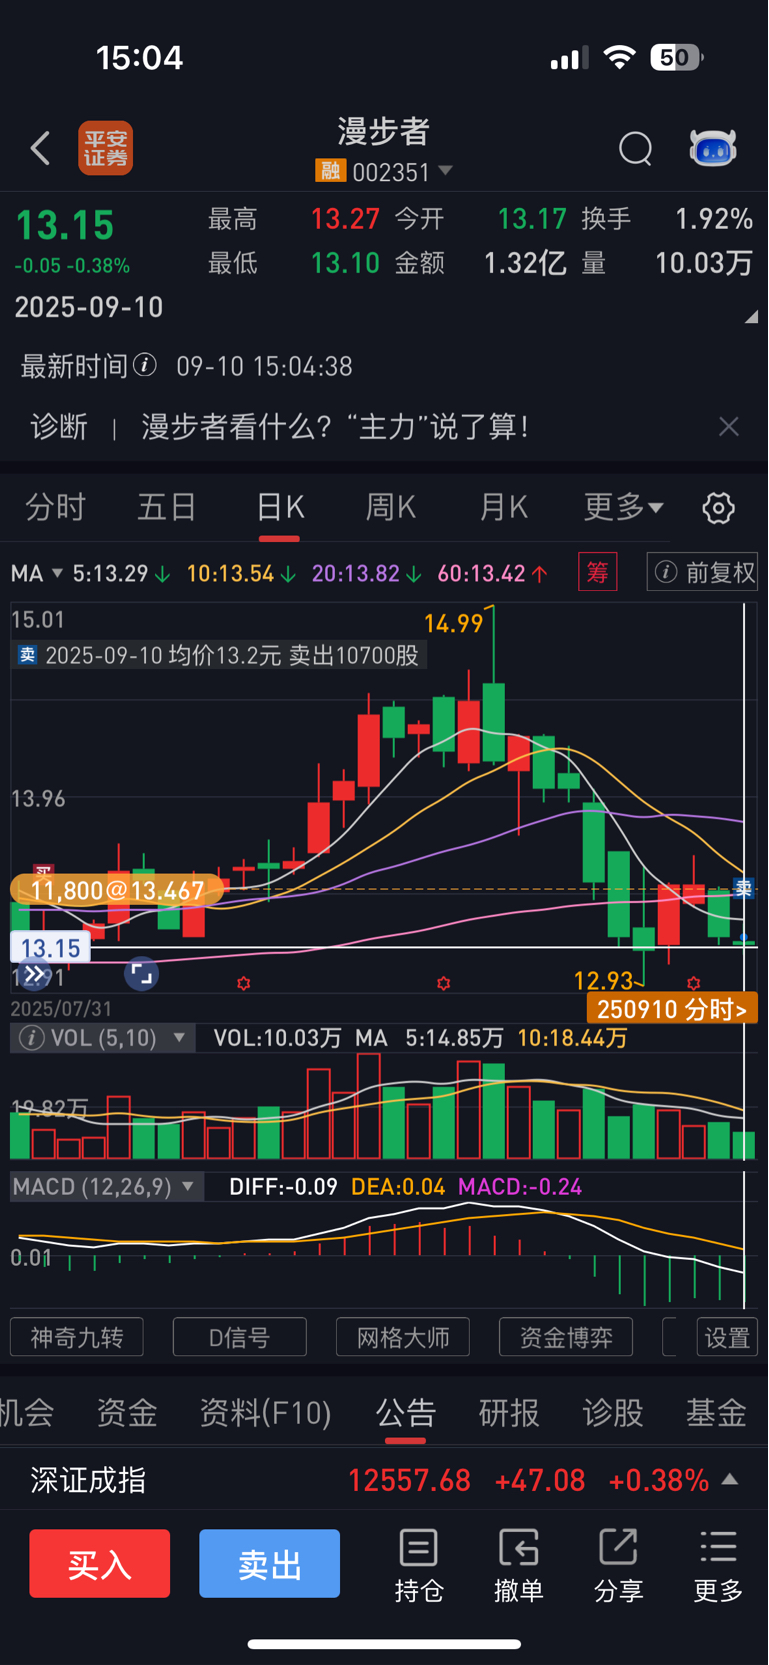Switch to 月K chart tab
Screen dimensions: 769x1665
pyautogui.click(x=503, y=508)
